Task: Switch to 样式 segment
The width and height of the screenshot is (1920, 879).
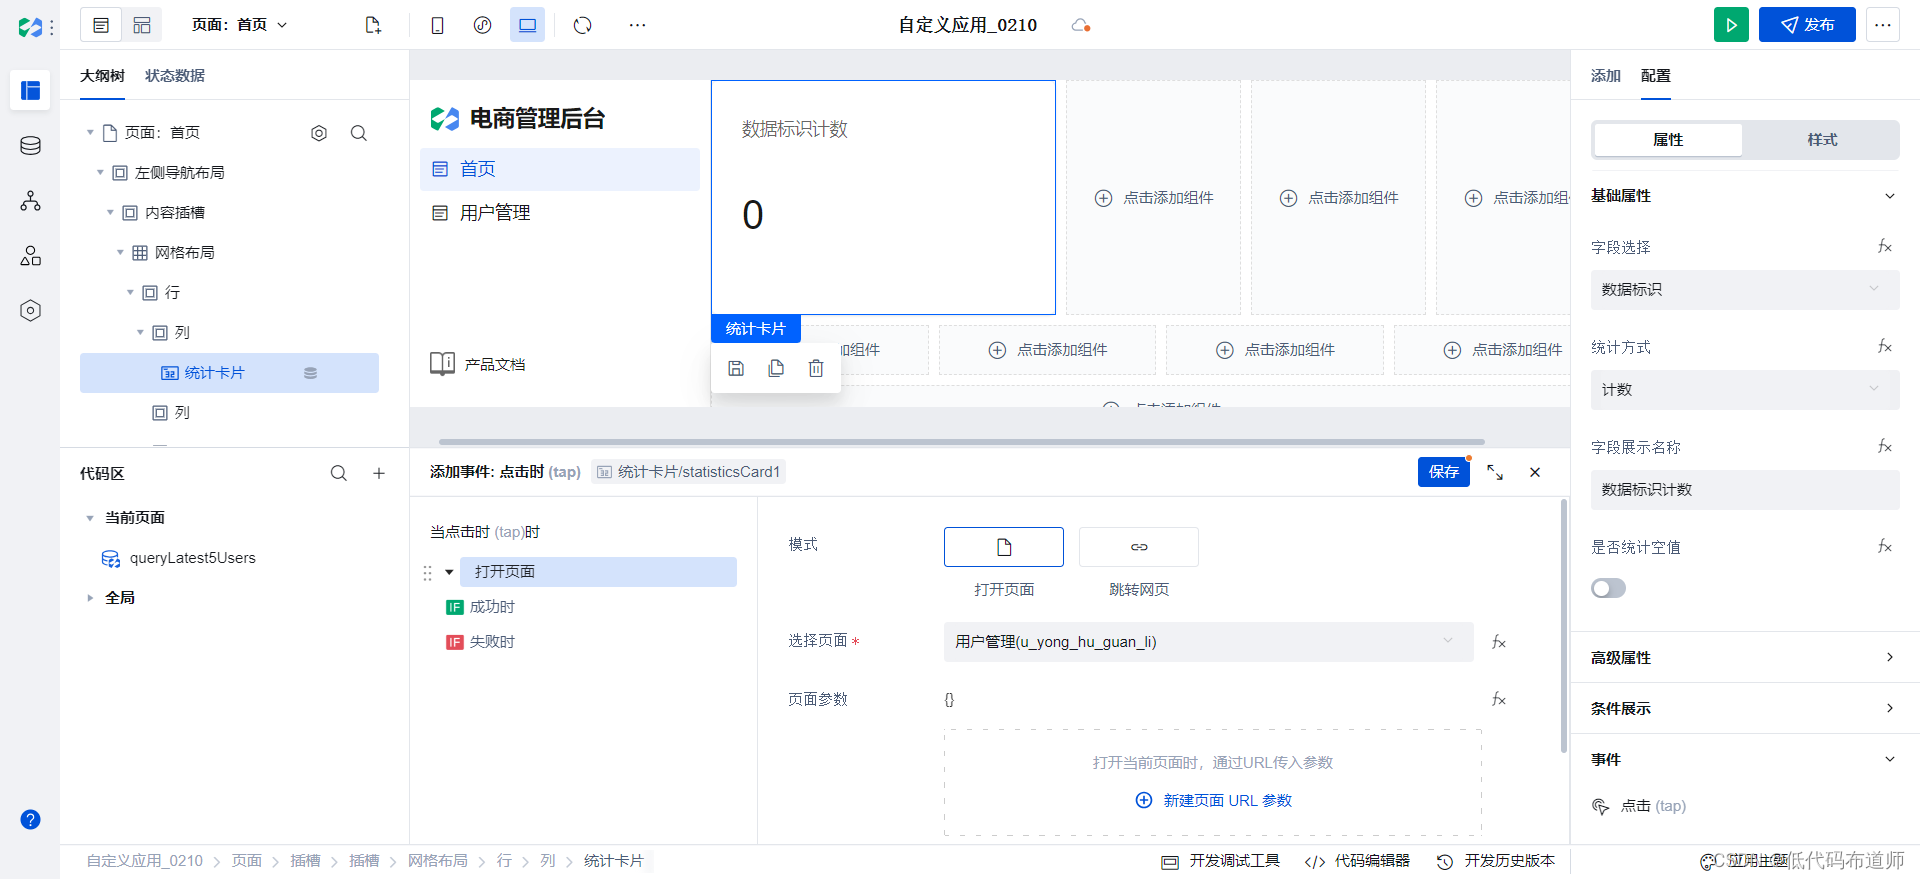Action: 1822,140
